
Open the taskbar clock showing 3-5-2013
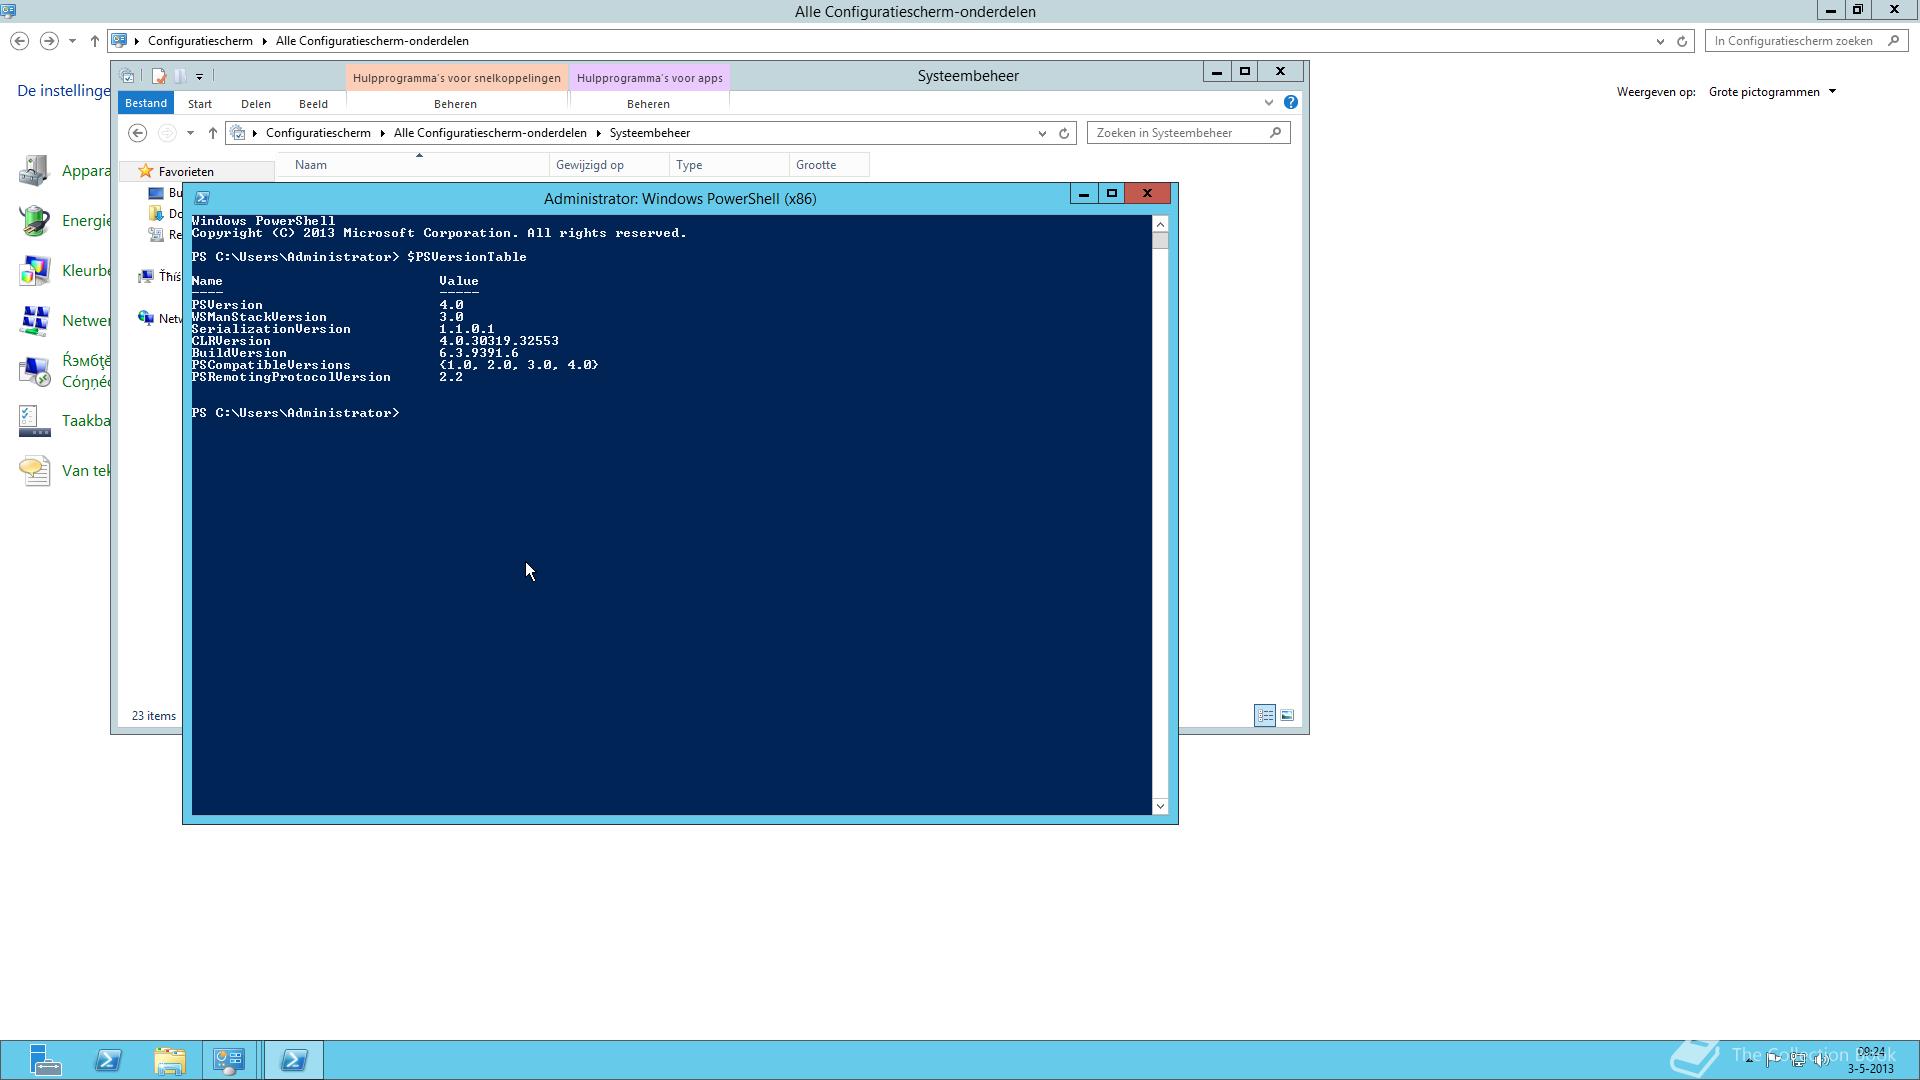pos(1870,1060)
